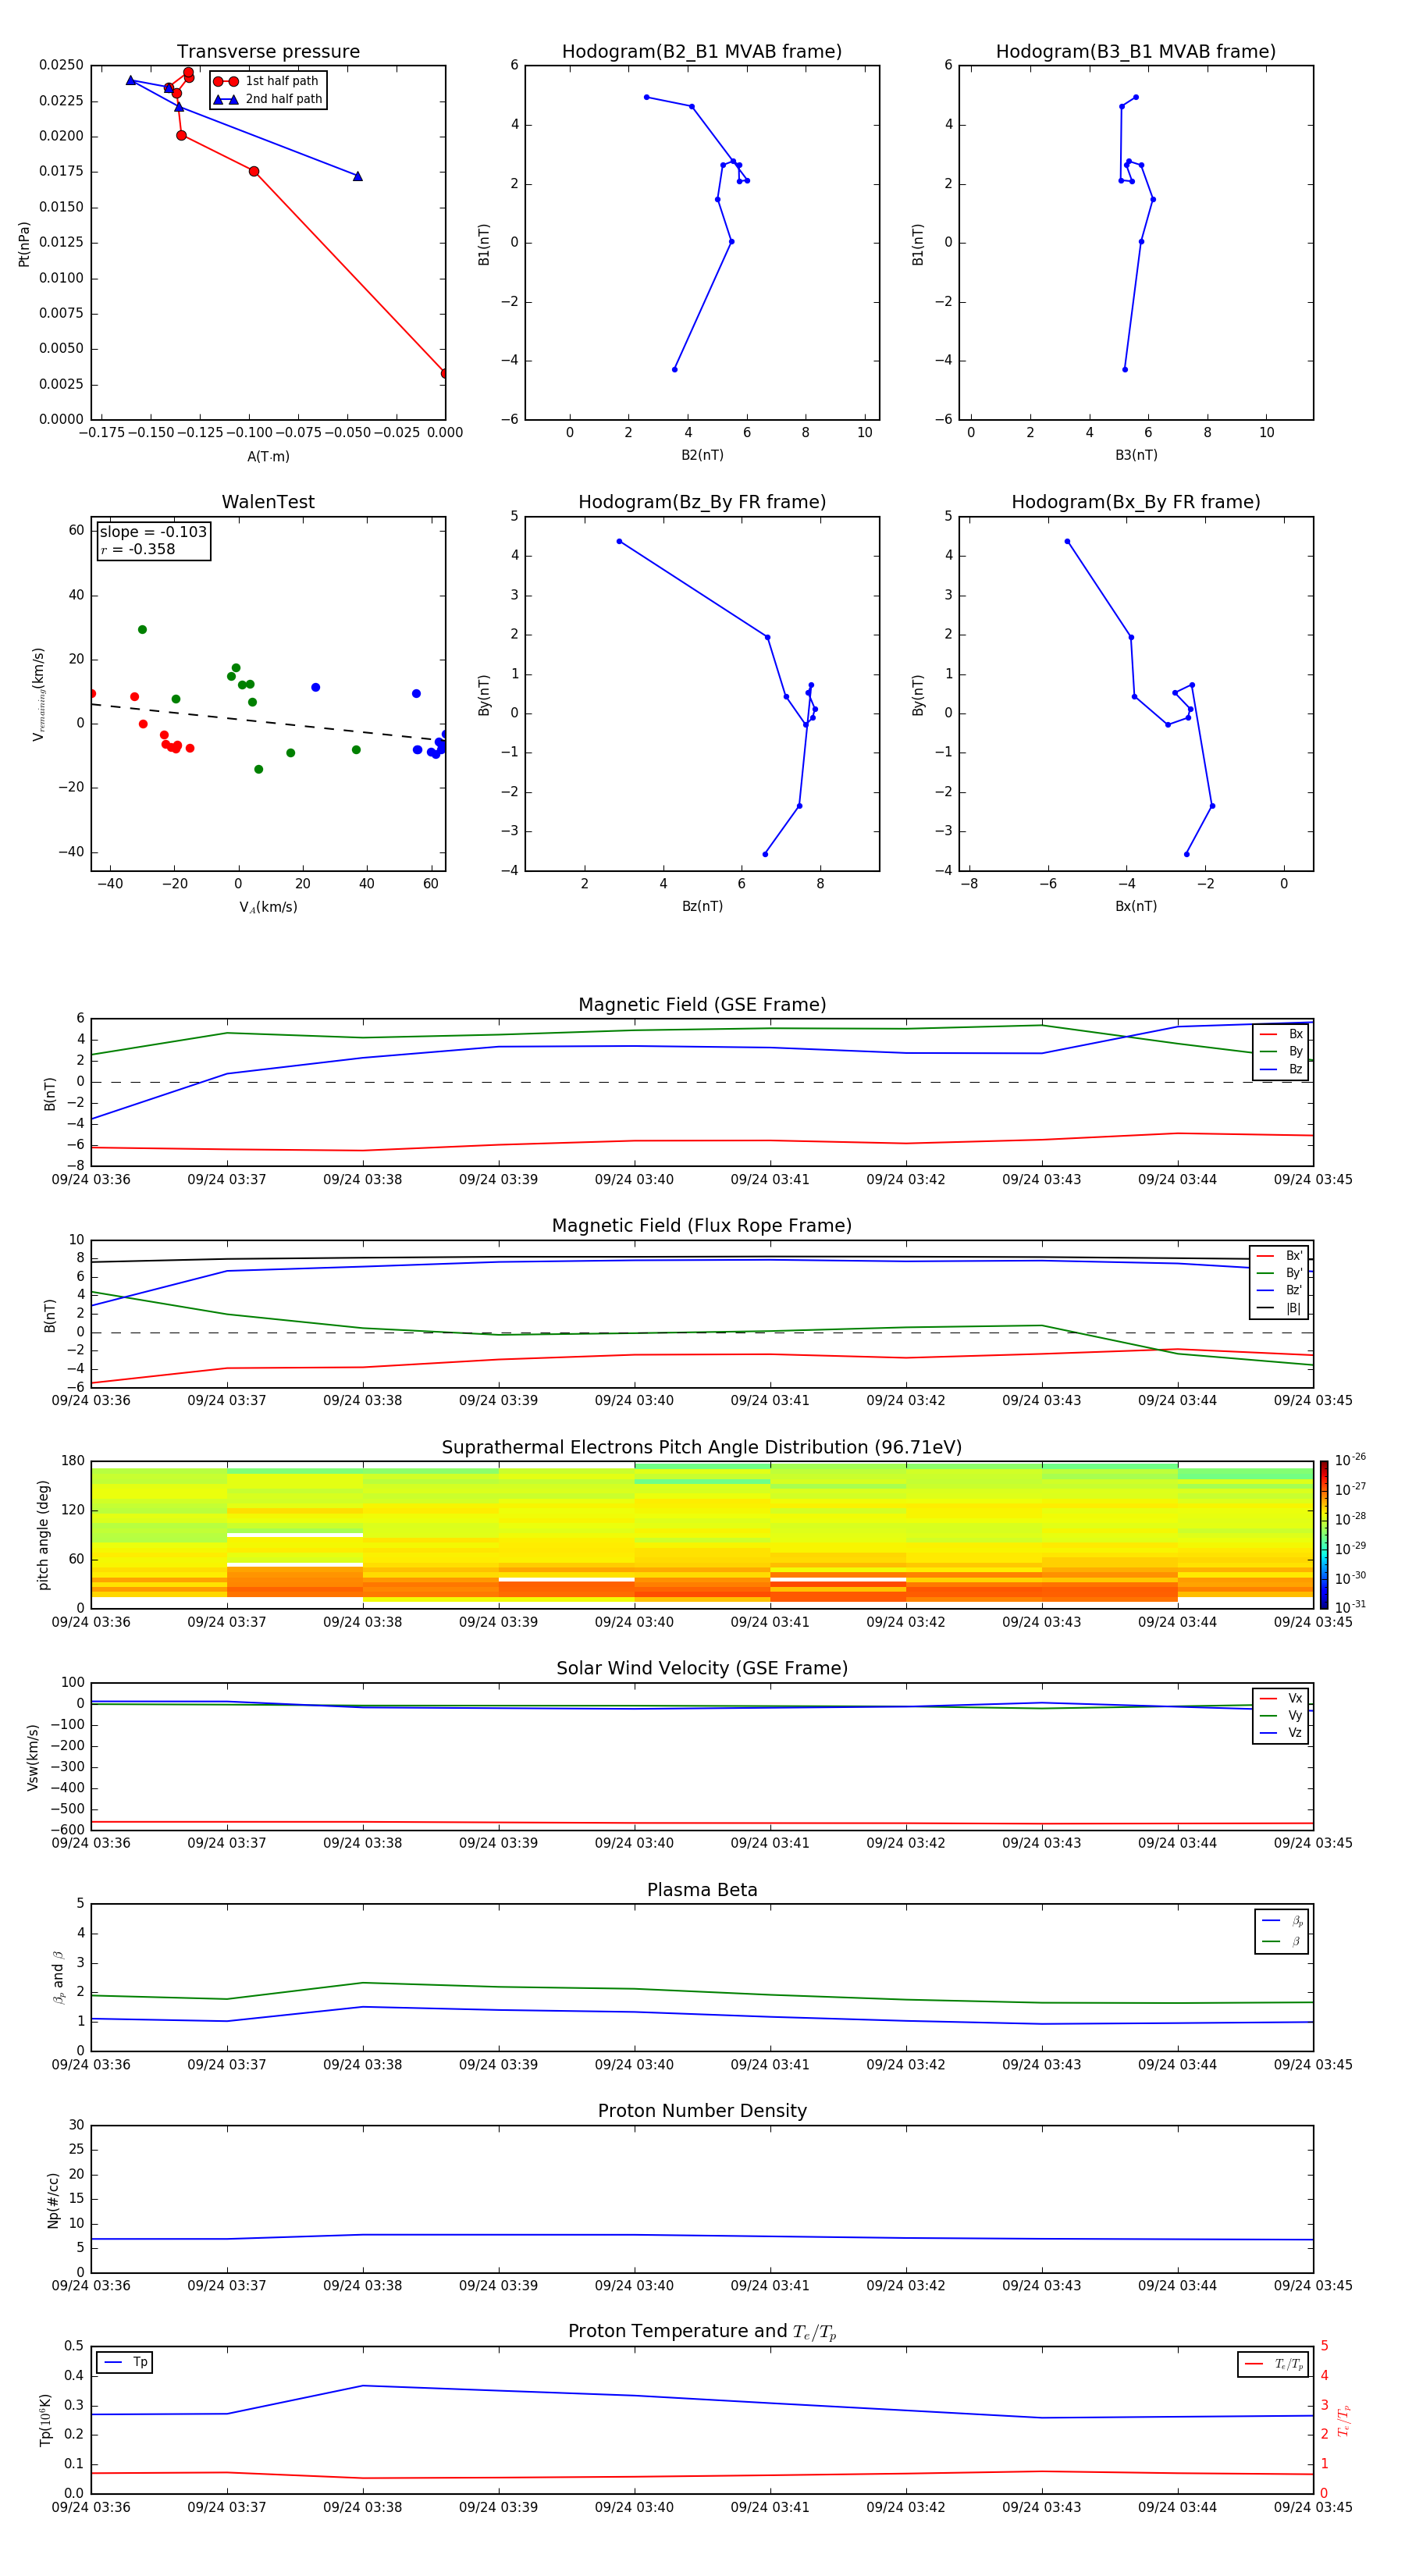
Task: Click the Suprathermal Electrons Pitch Angle title
Action: pyautogui.click(x=702, y=1447)
